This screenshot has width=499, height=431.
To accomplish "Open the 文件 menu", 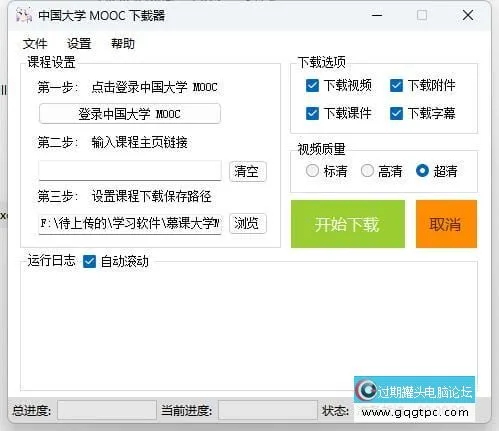I will (x=35, y=44).
